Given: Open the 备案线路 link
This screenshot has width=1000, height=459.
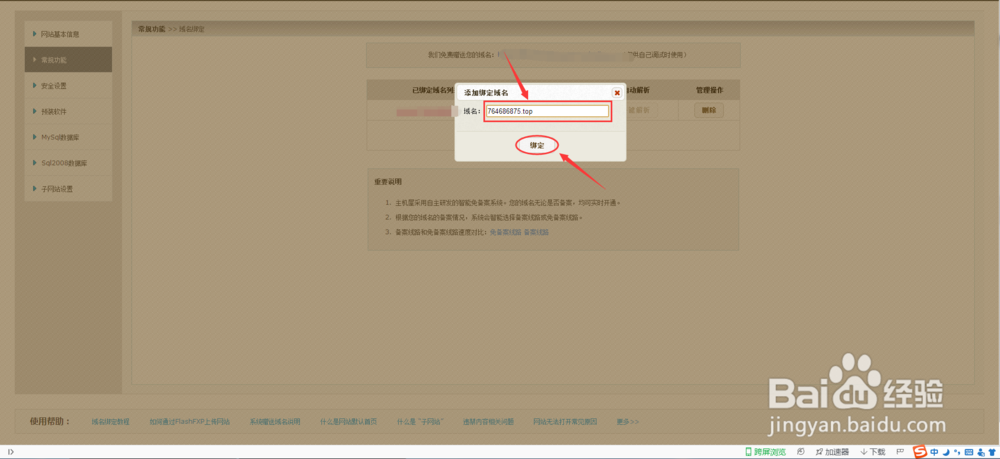Looking at the screenshot, I should tap(536, 232).
